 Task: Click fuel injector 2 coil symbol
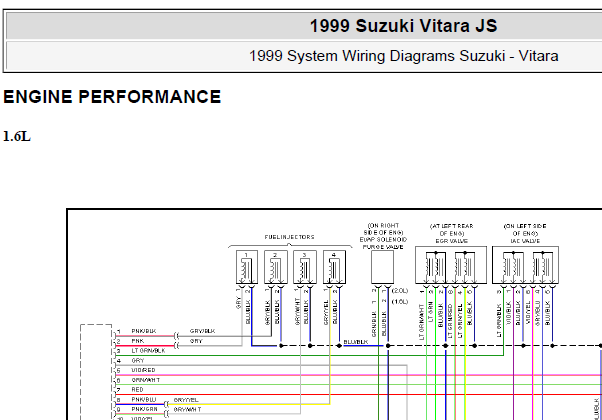coord(275,269)
